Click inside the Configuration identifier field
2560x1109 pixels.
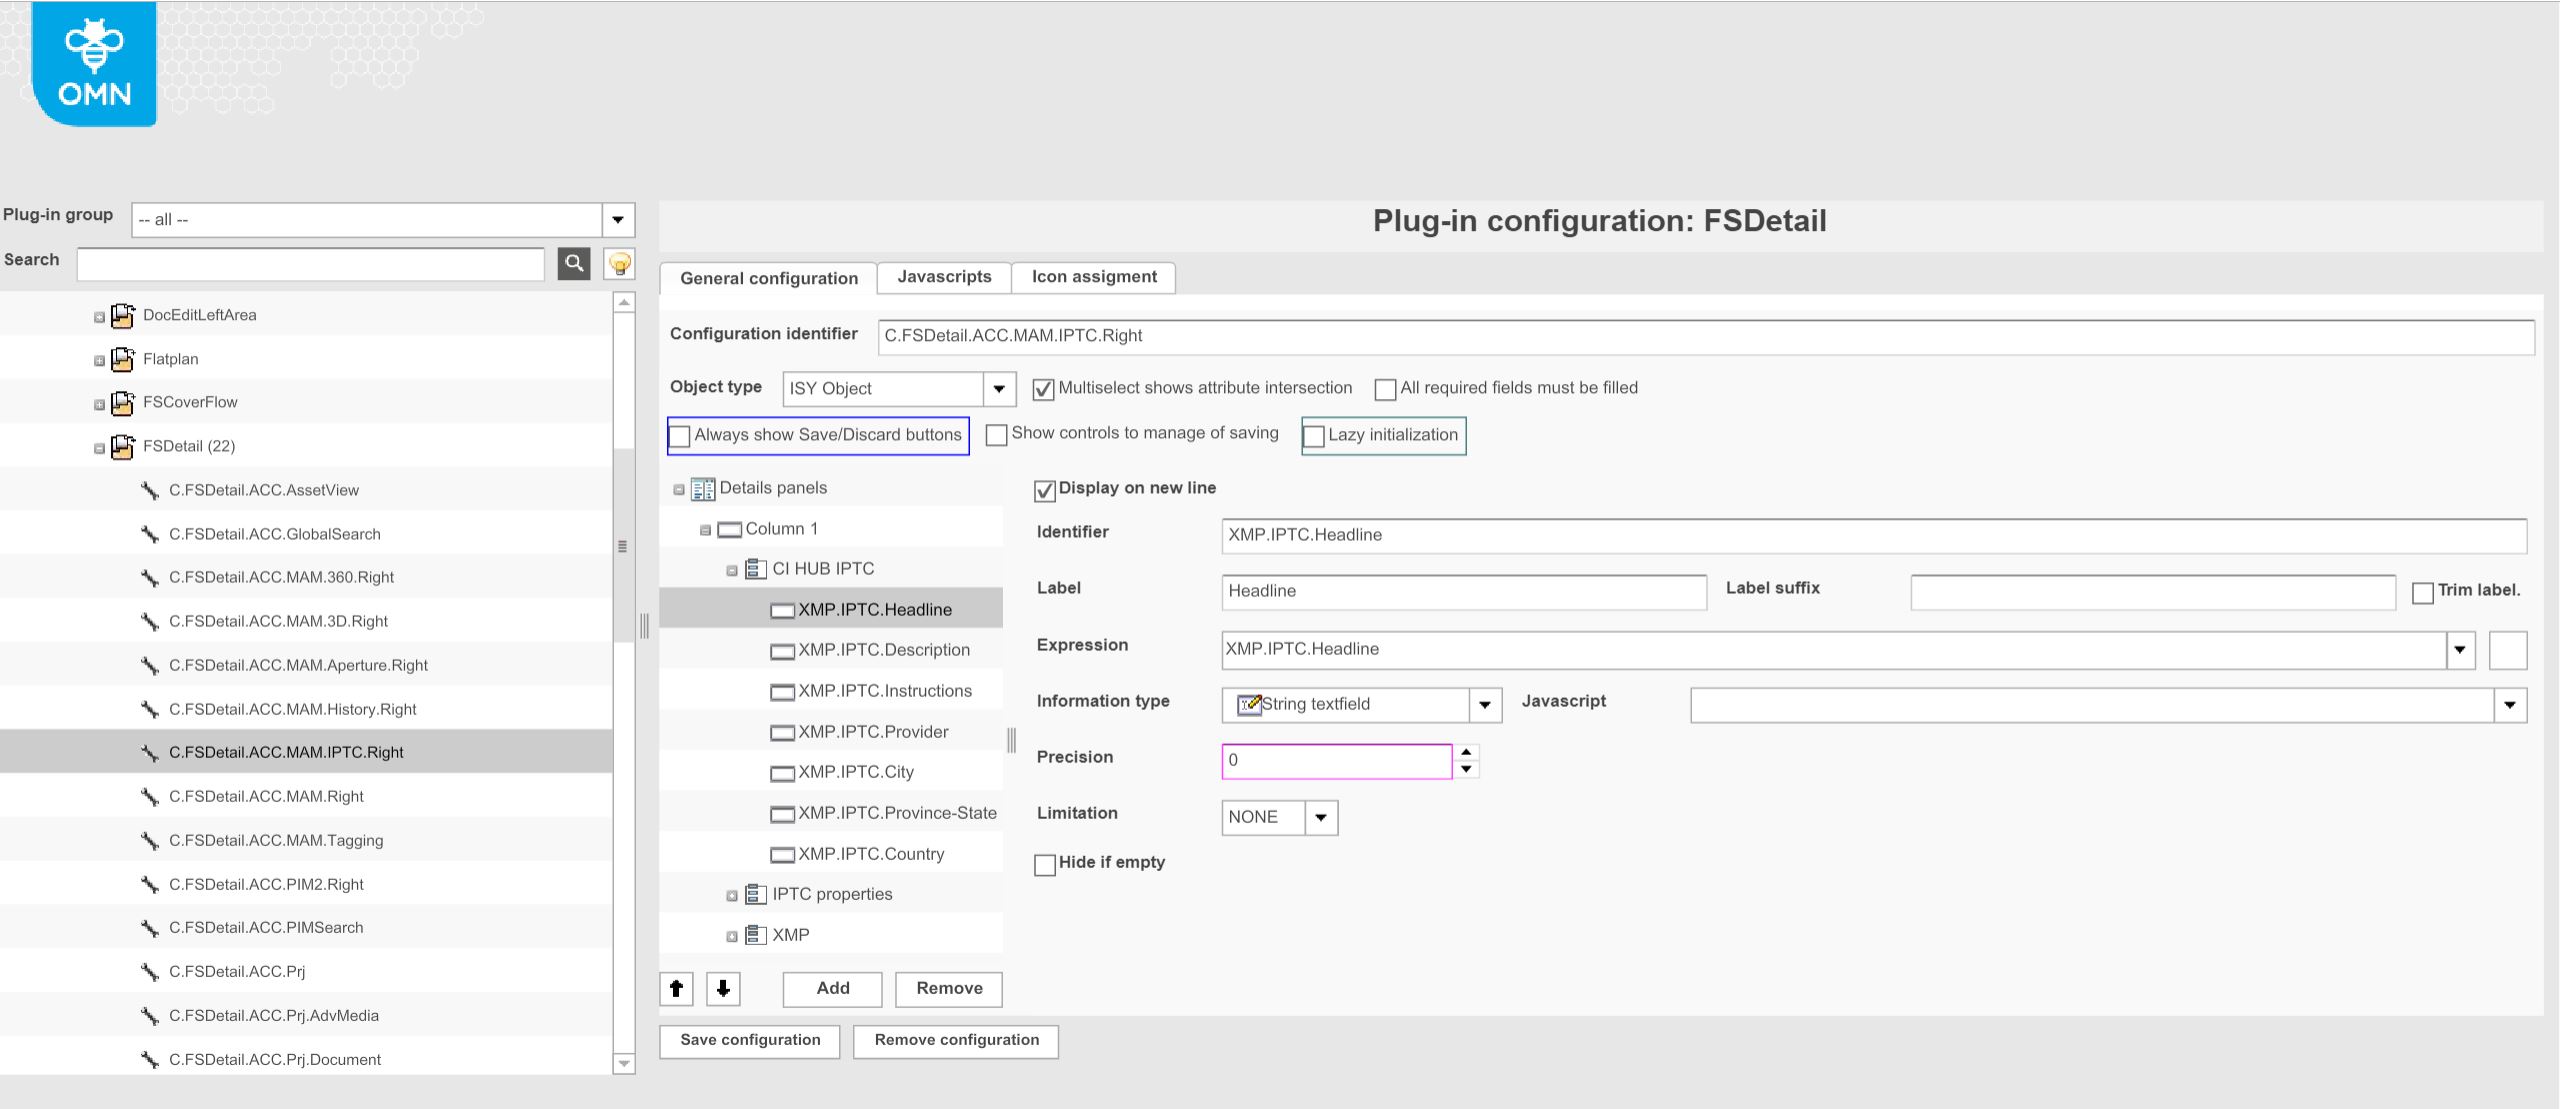point(1400,336)
